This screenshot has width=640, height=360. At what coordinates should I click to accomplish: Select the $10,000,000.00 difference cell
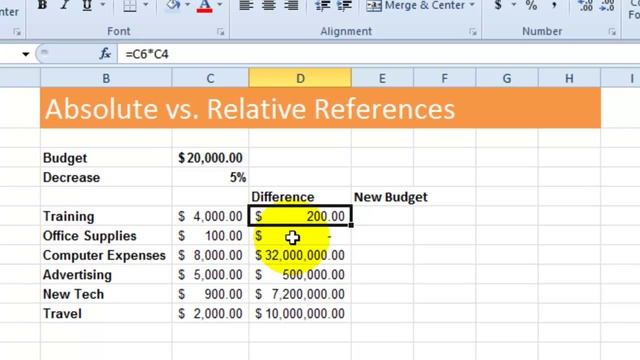(300, 314)
